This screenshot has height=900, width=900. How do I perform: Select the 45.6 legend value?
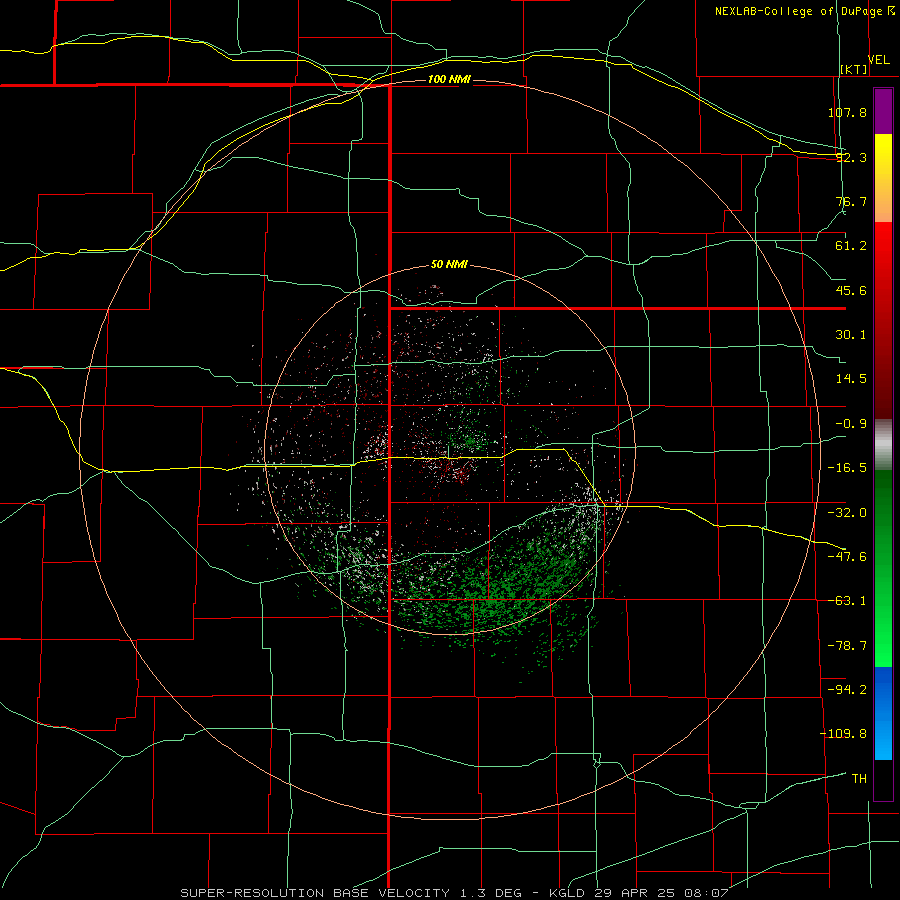[x=851, y=290]
